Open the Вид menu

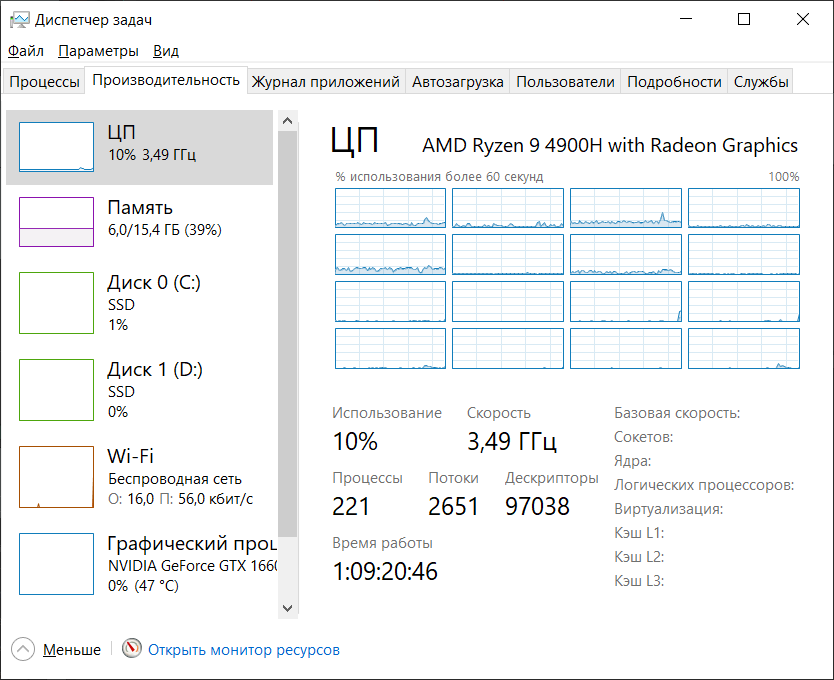tap(166, 51)
